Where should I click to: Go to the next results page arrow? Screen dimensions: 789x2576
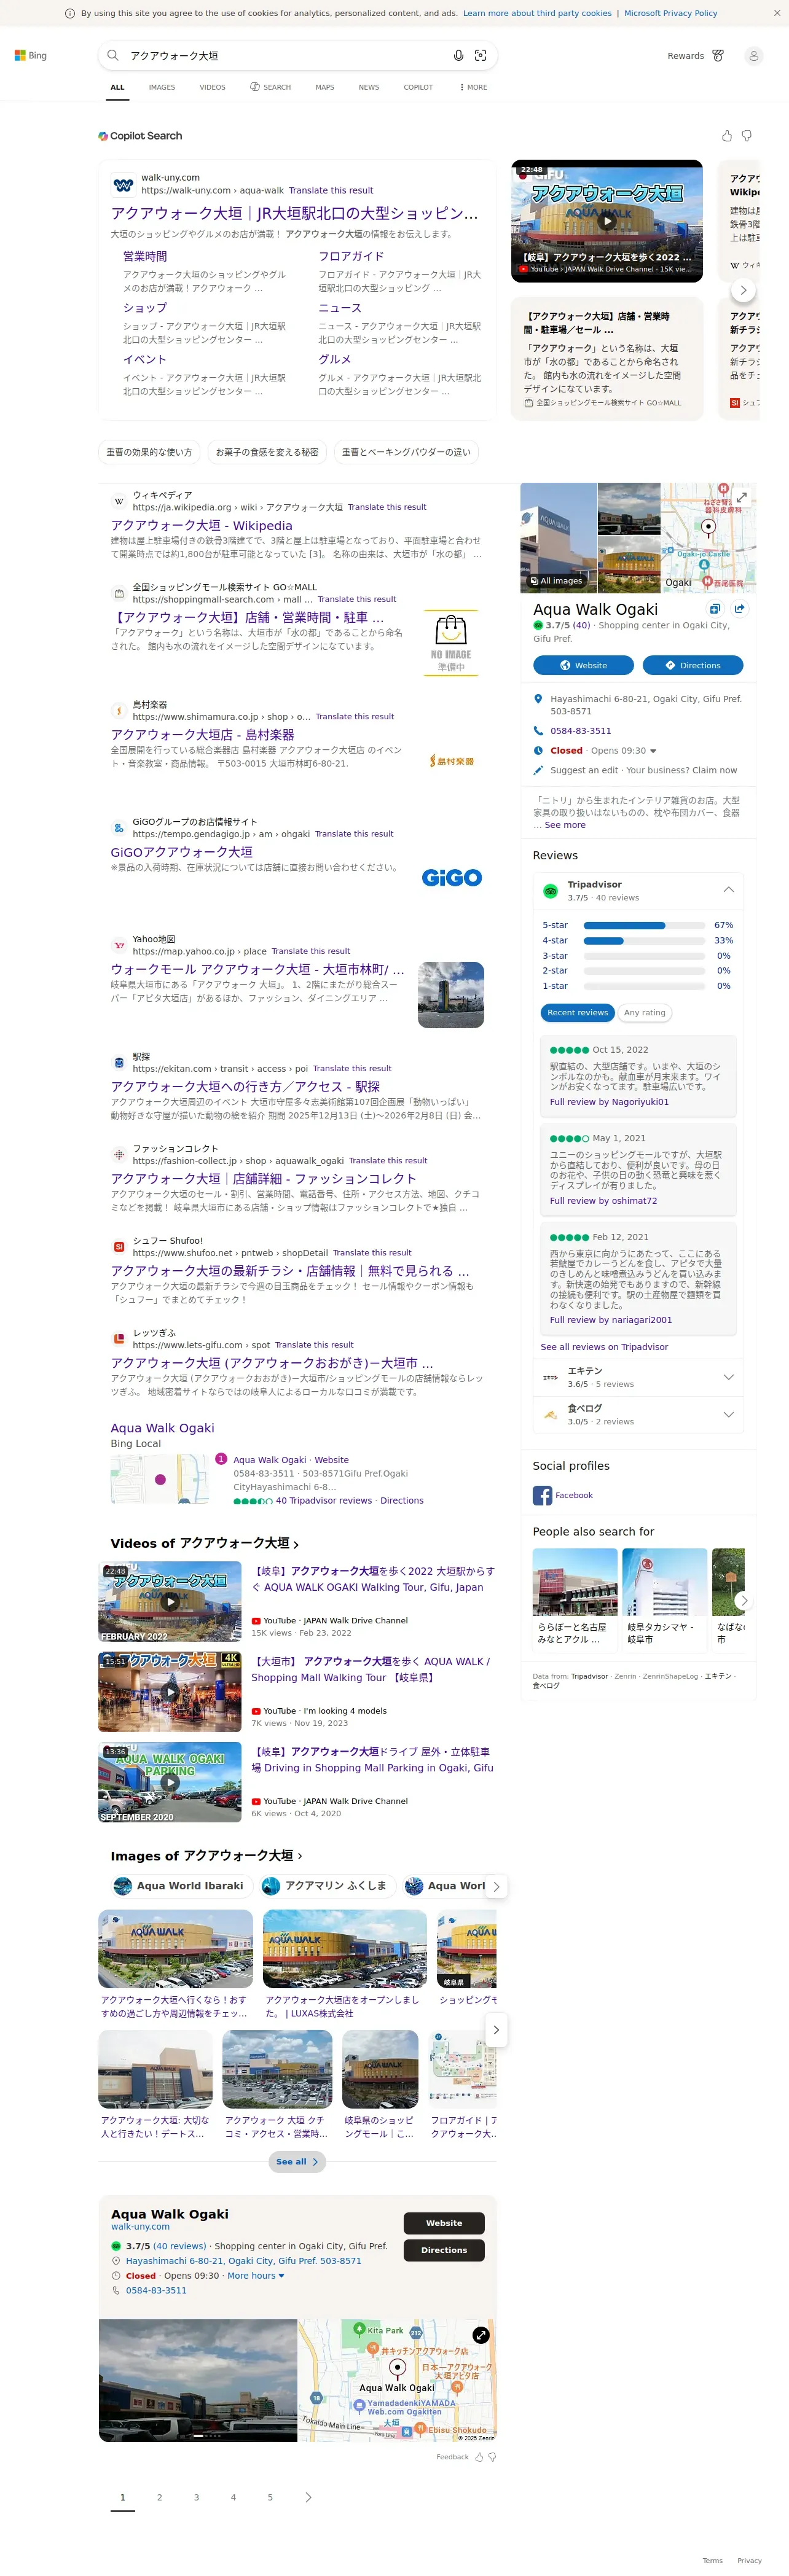(308, 2497)
